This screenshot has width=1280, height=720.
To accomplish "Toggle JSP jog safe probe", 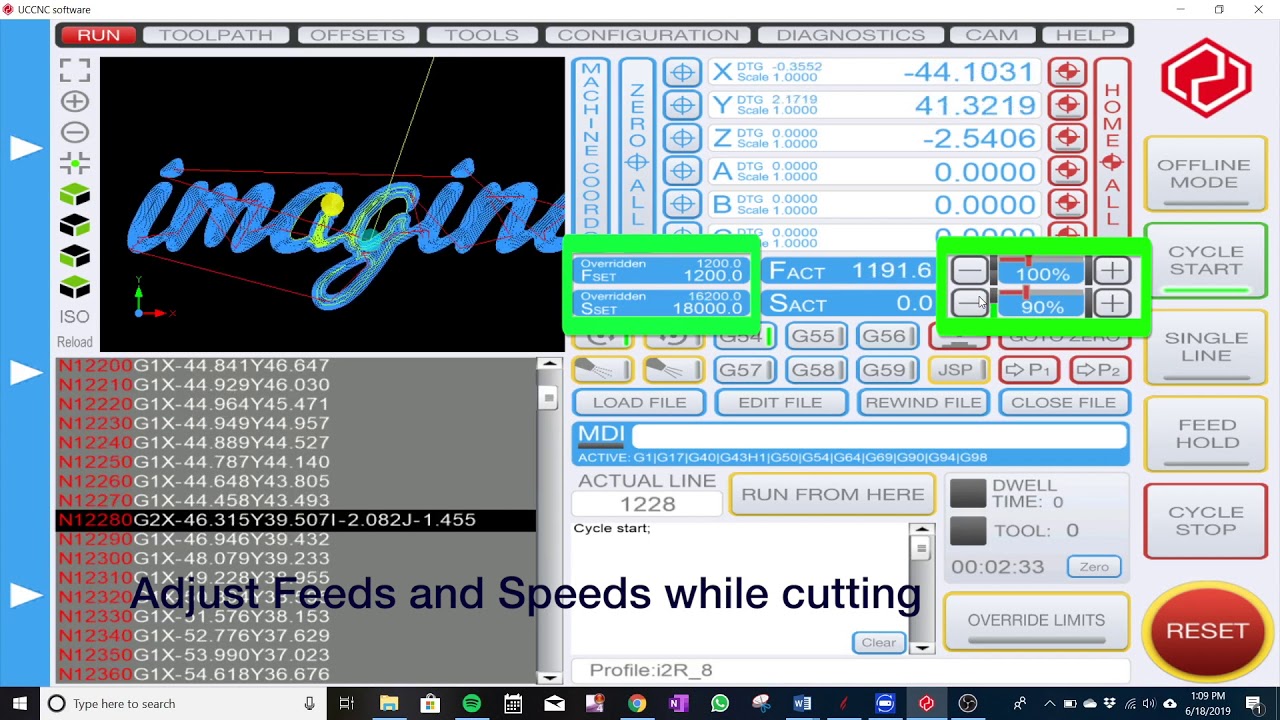I will 956,370.
